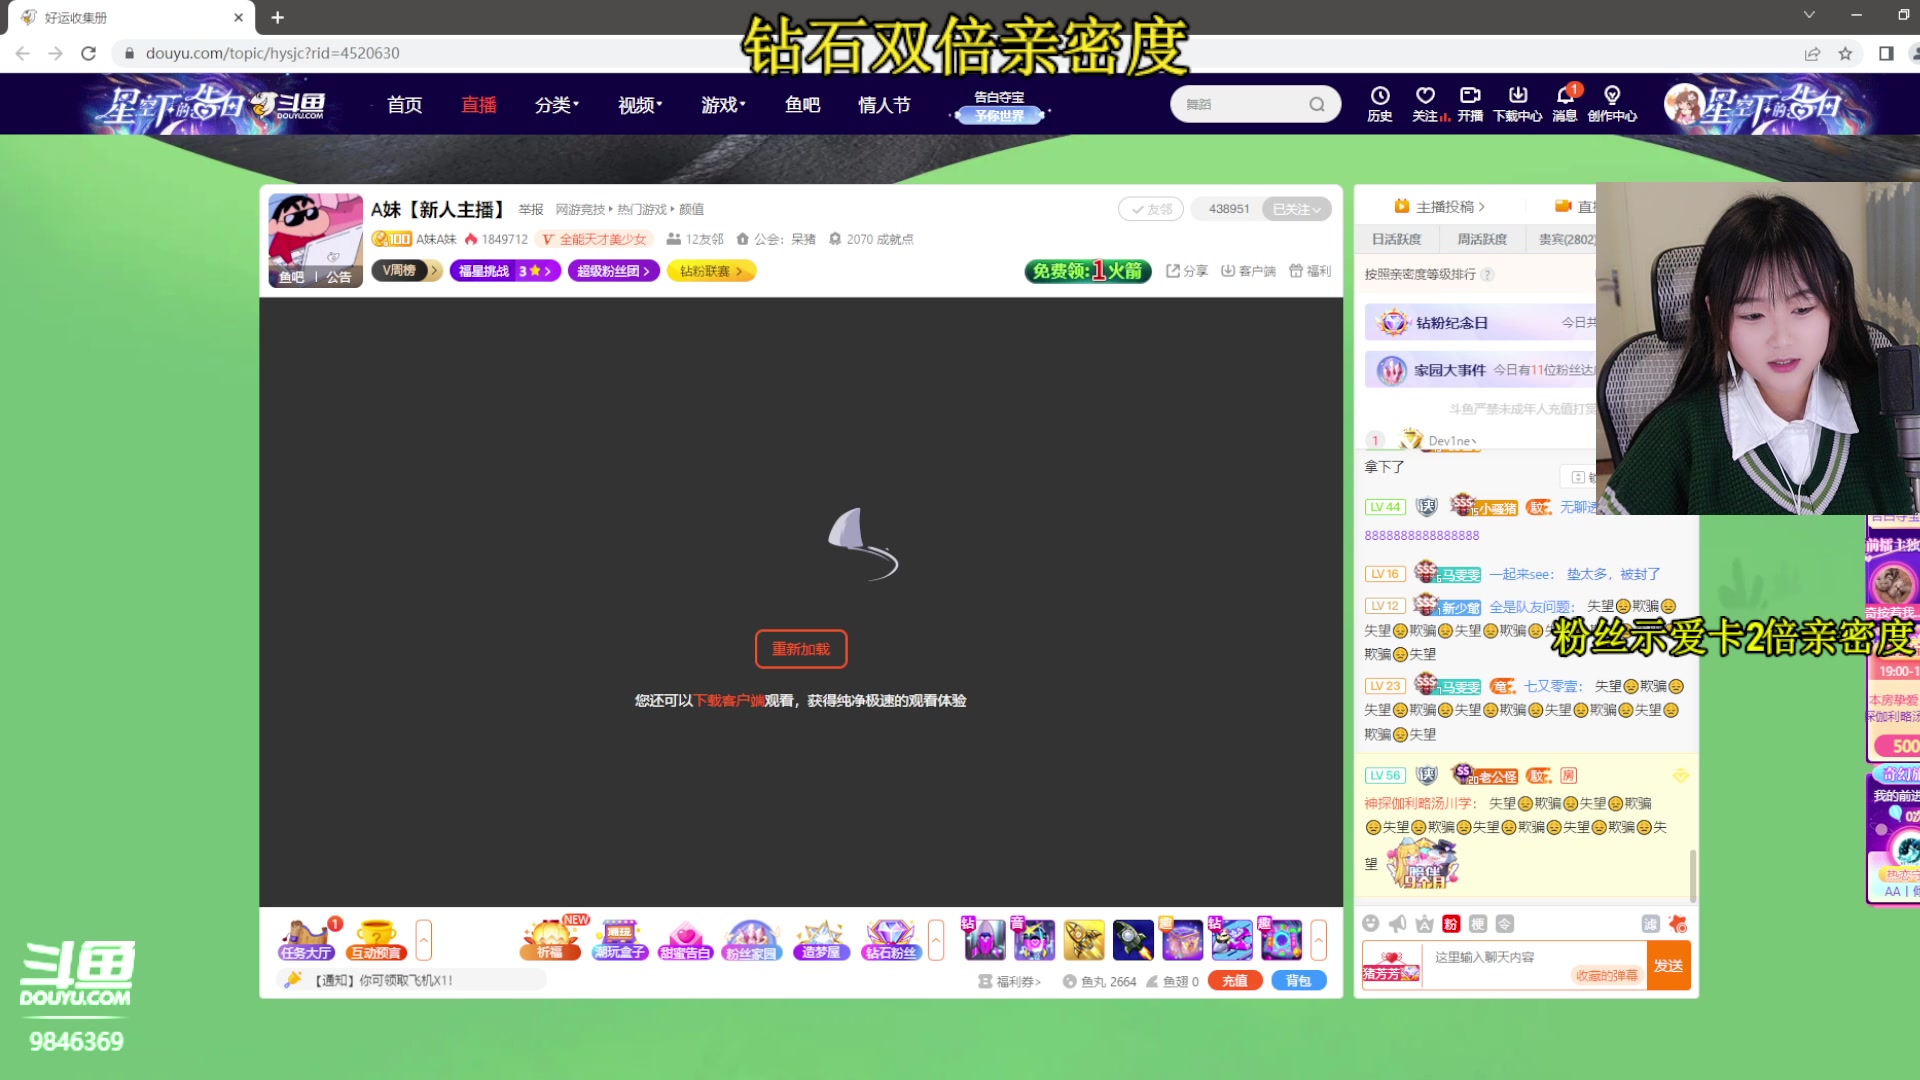Expand the 主播投稿 section chevron
This screenshot has width=1920, height=1080.
[1481, 207]
